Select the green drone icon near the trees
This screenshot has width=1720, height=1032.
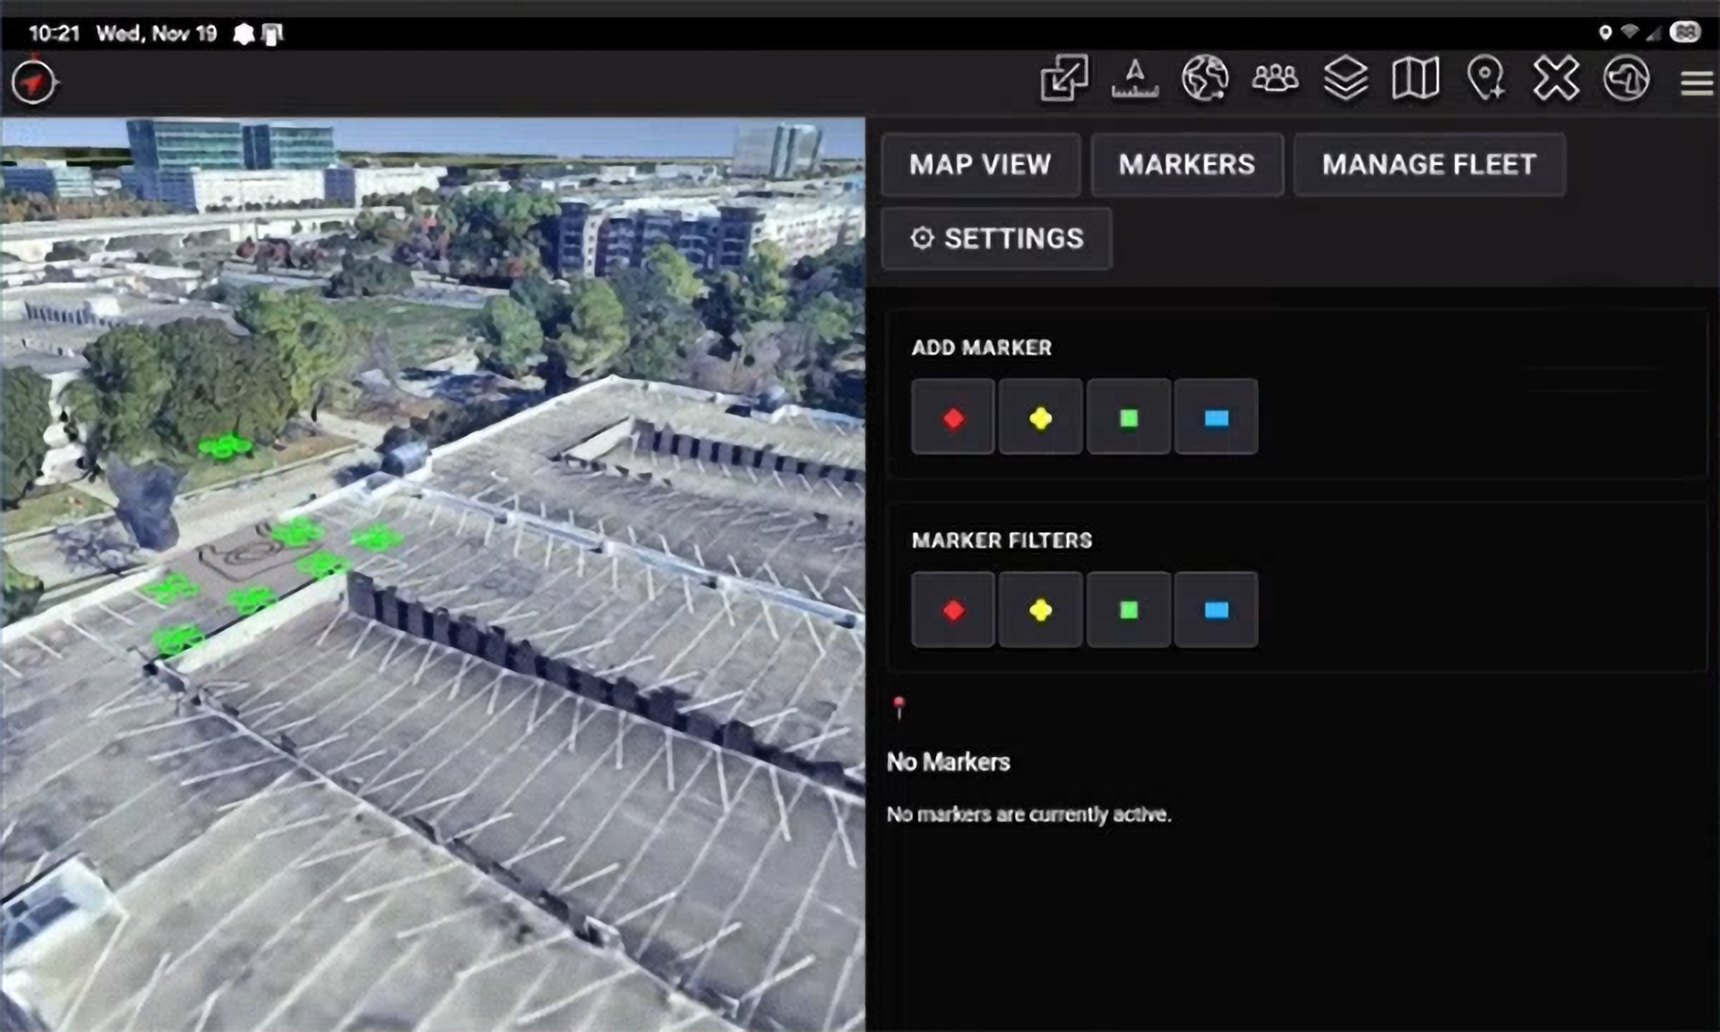tap(225, 447)
